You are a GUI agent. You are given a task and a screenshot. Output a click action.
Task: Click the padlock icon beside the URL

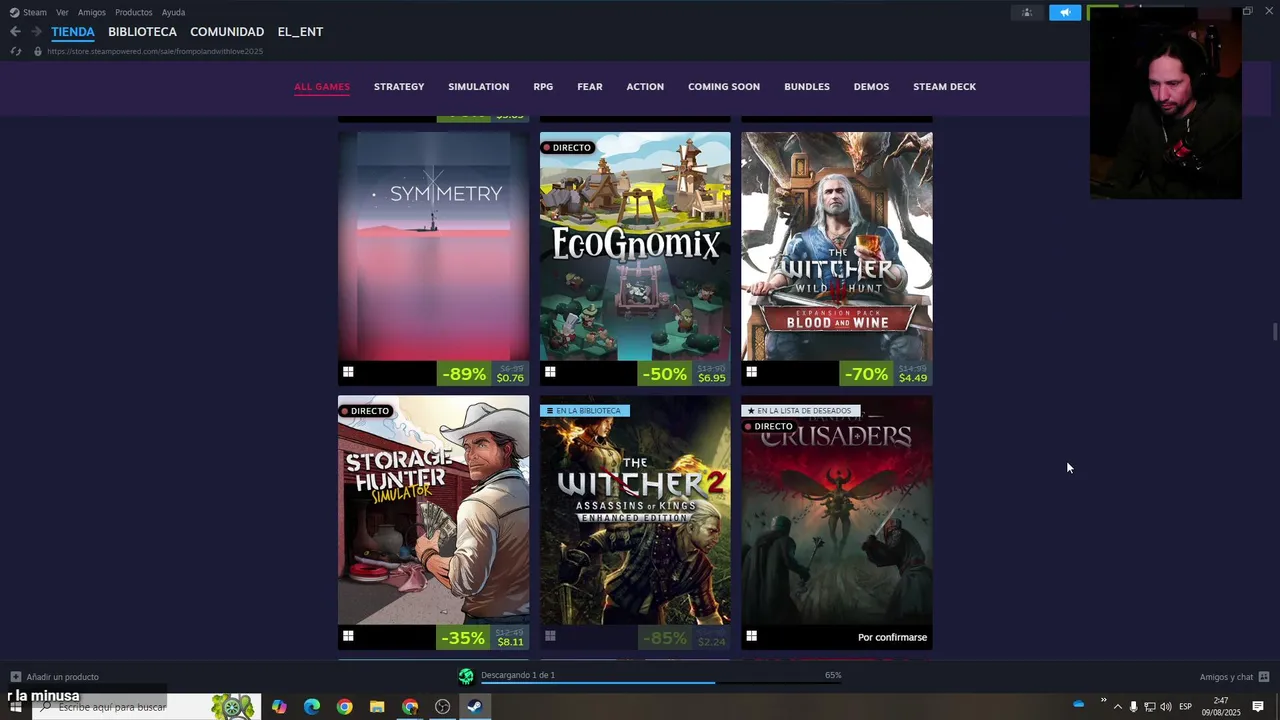38,51
